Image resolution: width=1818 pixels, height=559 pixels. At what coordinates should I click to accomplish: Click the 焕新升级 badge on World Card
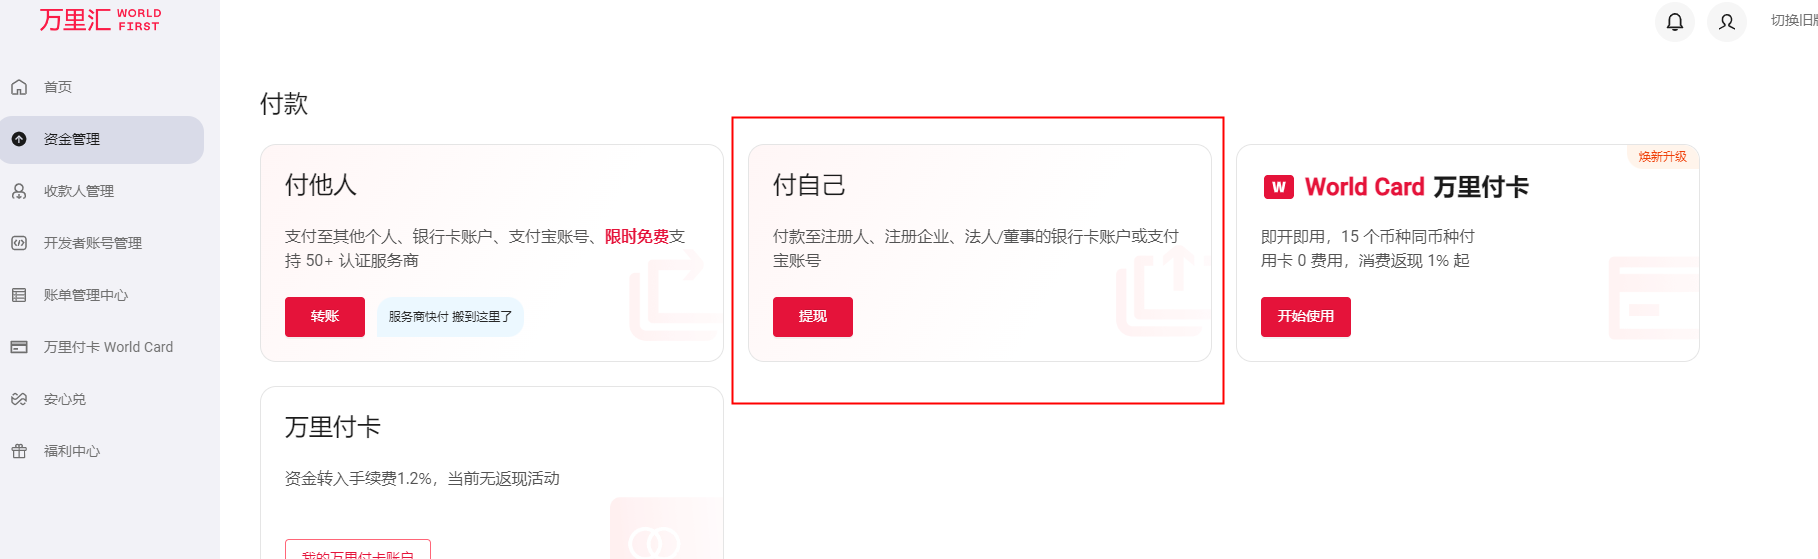point(1662,157)
